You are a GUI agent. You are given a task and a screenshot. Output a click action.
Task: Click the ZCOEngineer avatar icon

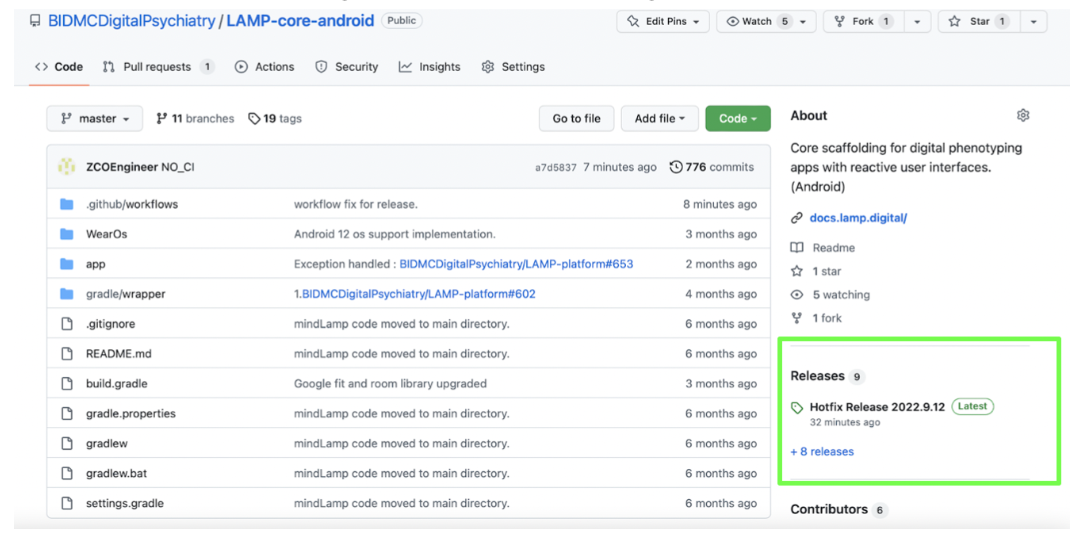pos(66,167)
